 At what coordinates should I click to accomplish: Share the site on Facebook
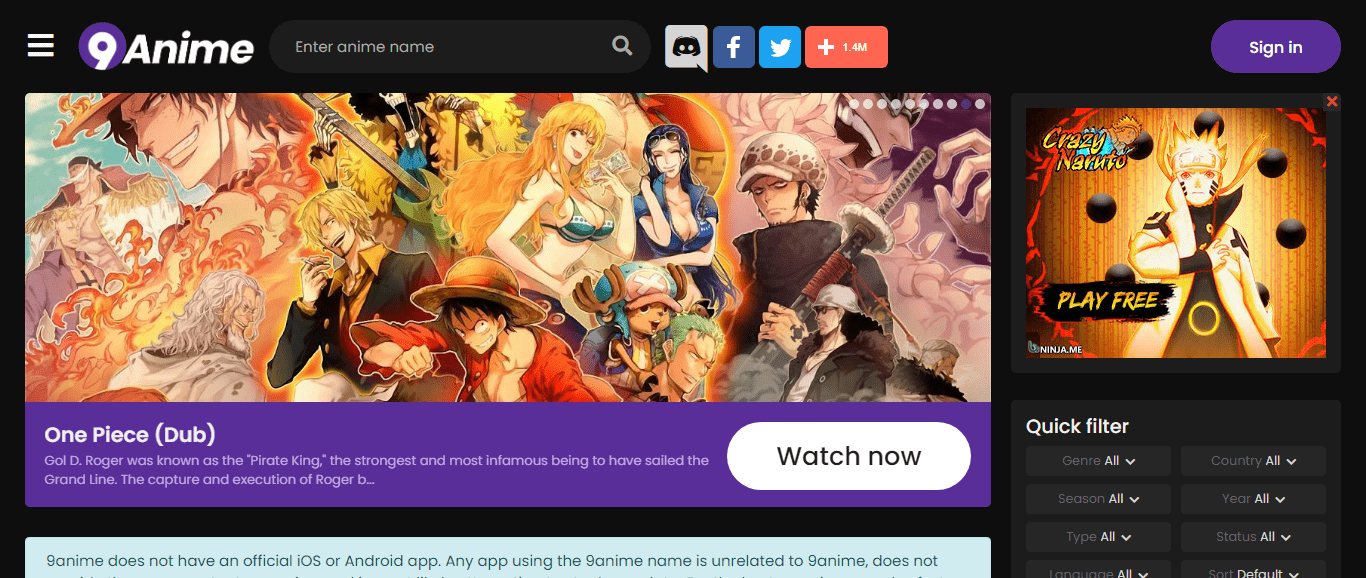point(734,47)
